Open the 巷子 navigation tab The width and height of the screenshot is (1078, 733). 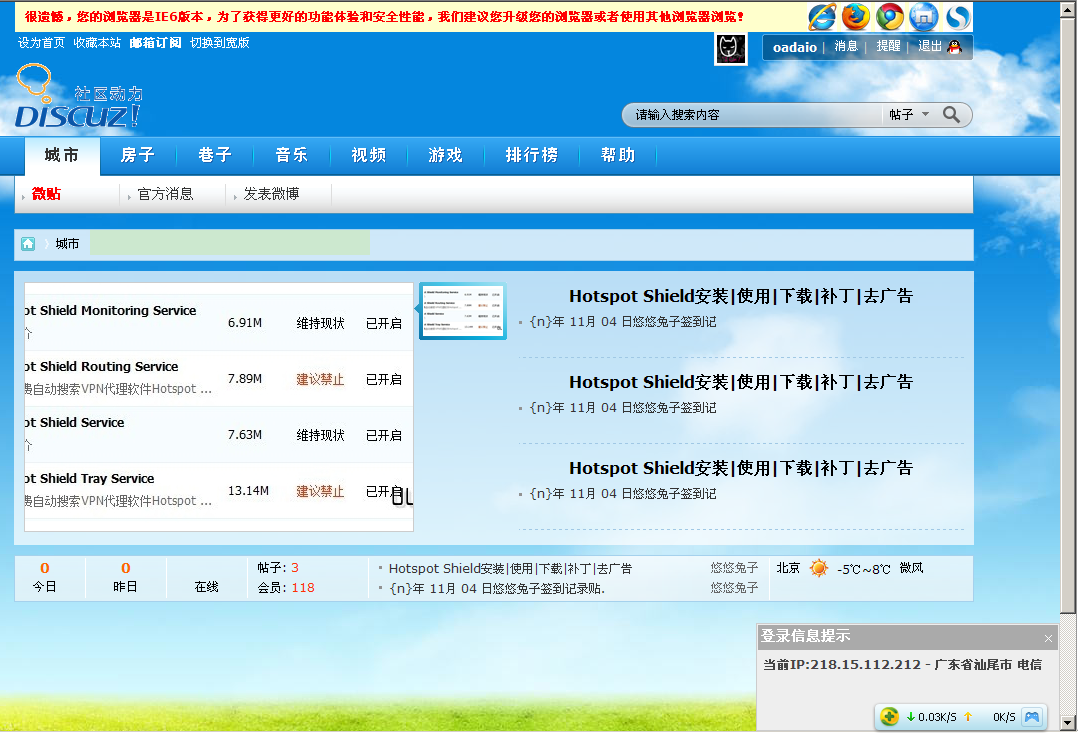pos(215,155)
